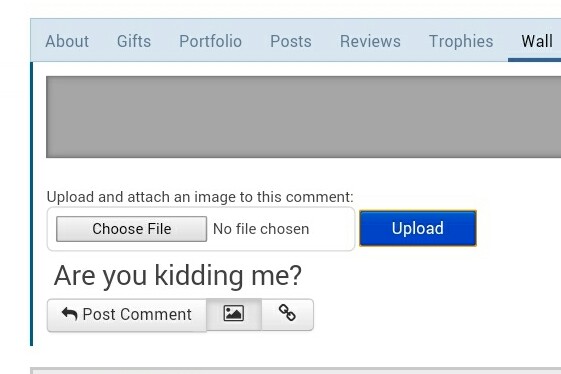Select the Posts tab
561x374 pixels.
(291, 41)
